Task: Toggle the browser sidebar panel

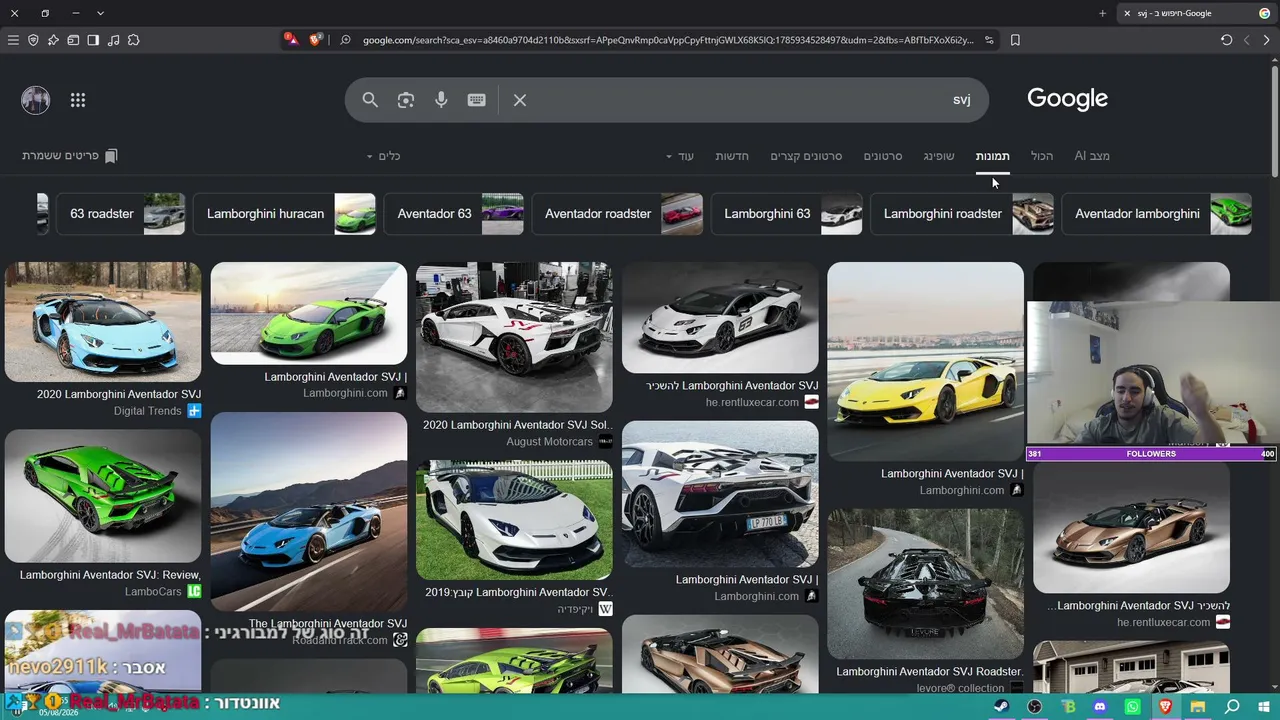Action: [x=93, y=40]
